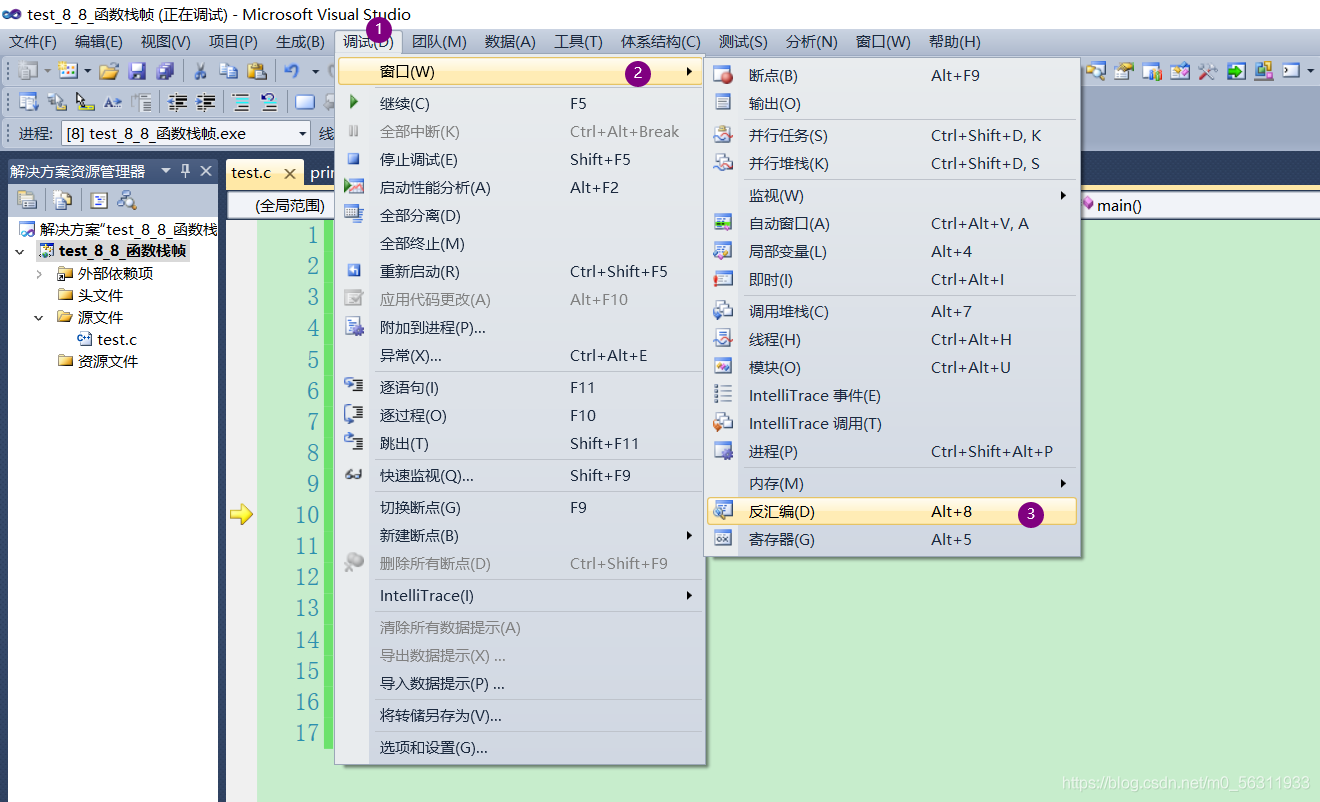Click the increase line indent icon
Viewport: 1320px width, 802px height.
point(205,102)
